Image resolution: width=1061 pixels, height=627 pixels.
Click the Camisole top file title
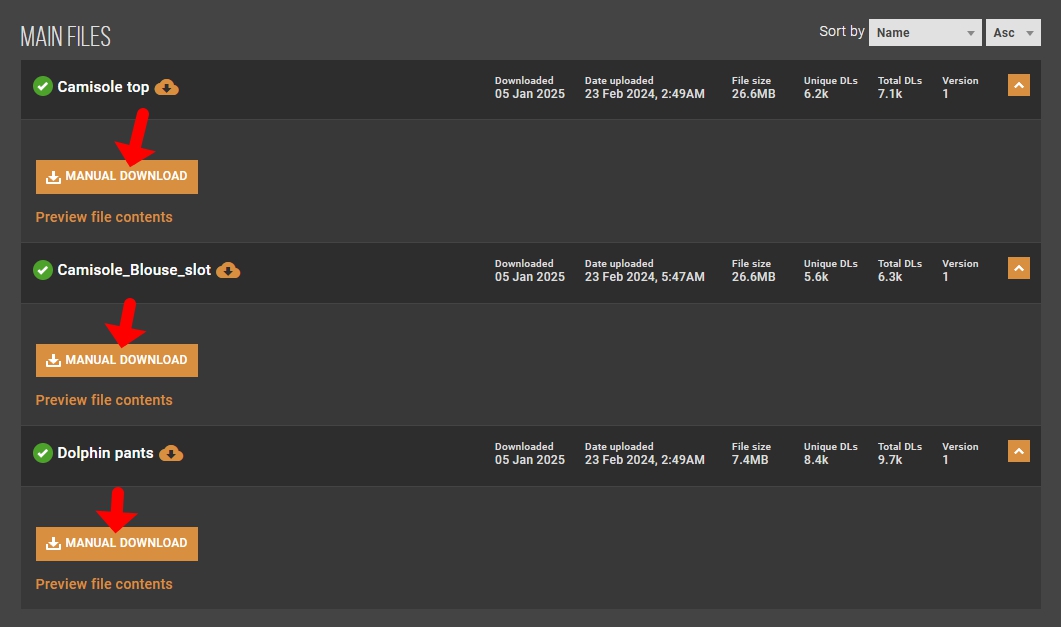click(x=103, y=87)
